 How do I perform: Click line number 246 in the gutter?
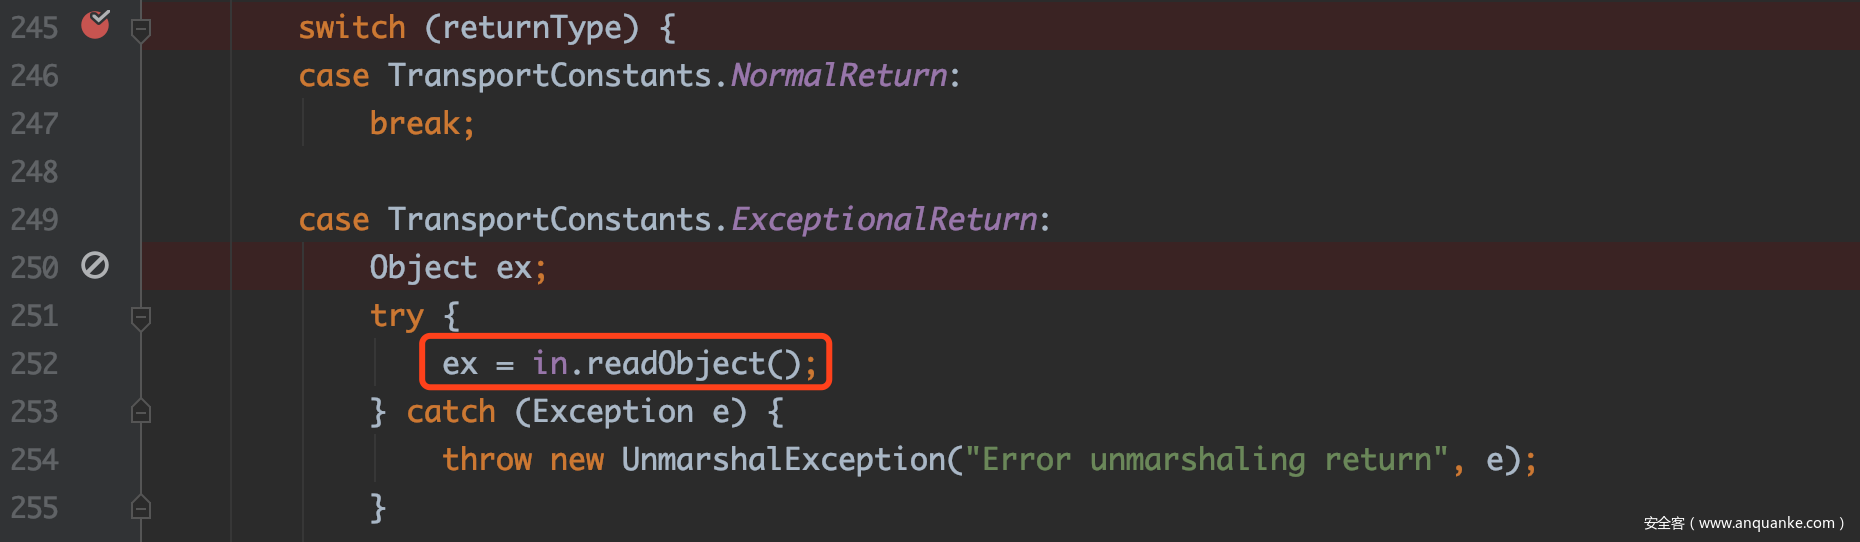(35, 76)
